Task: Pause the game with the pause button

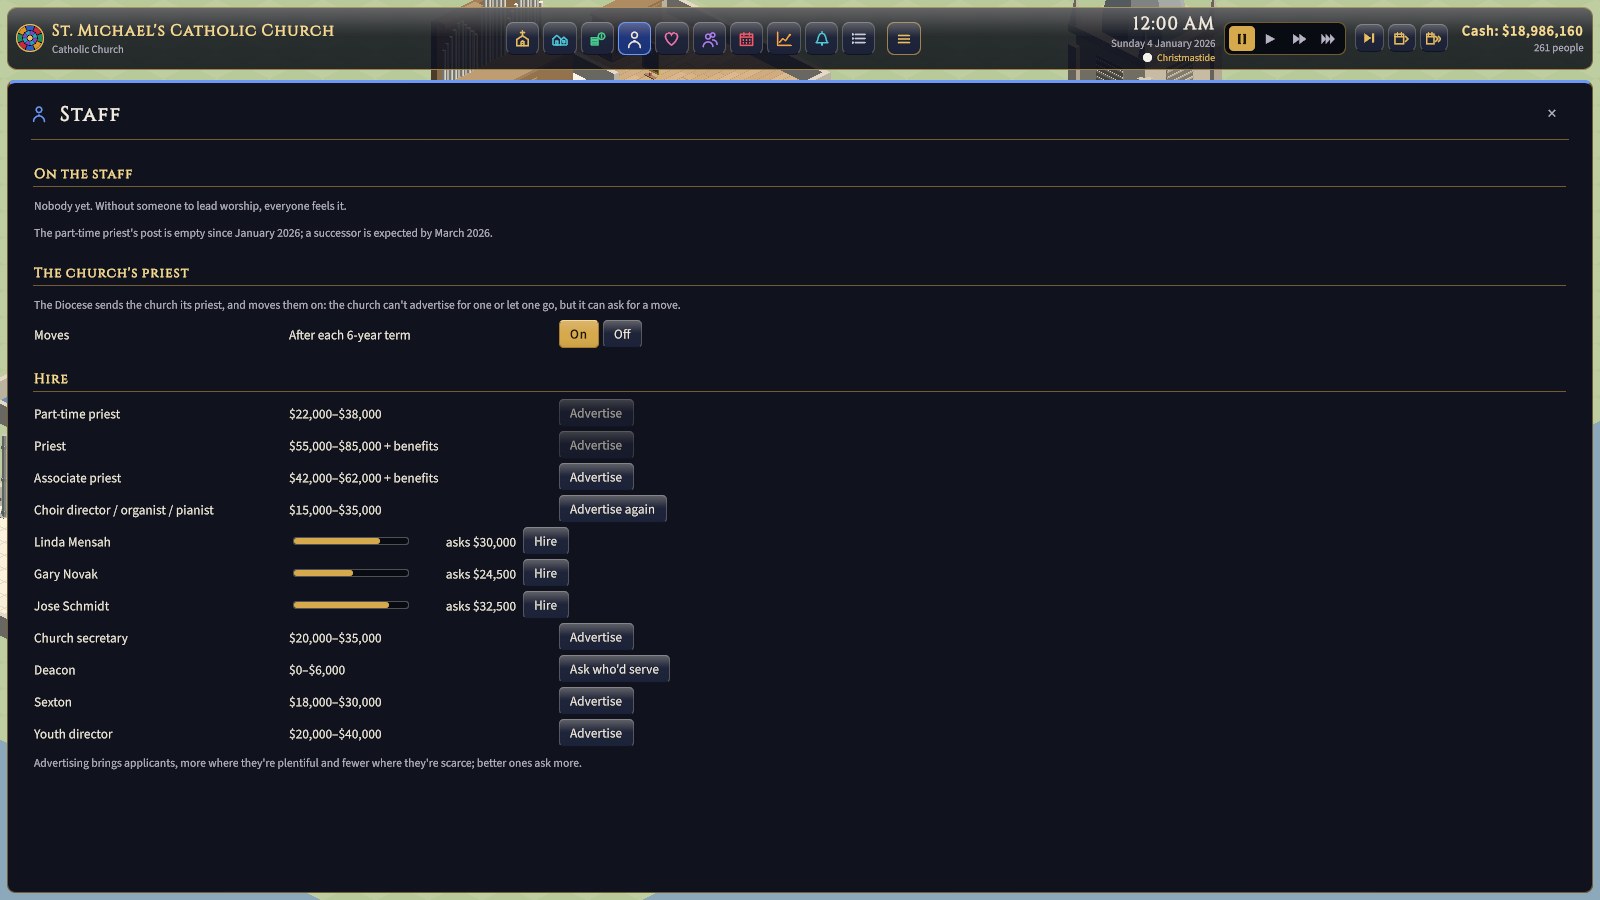Action: point(1241,39)
